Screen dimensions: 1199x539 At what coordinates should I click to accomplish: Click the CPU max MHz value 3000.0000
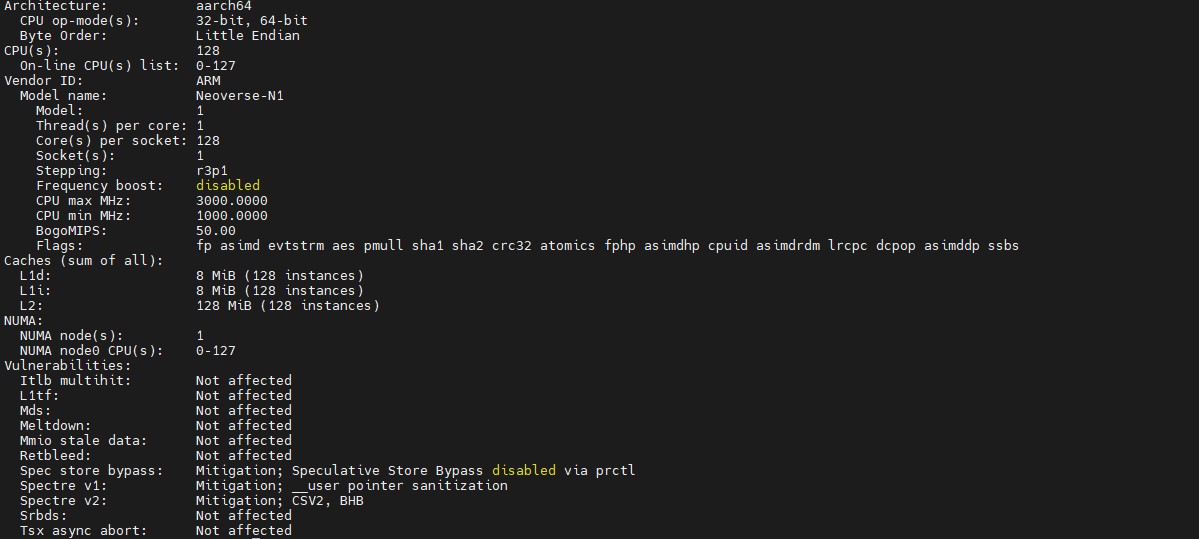pyautogui.click(x=231, y=201)
